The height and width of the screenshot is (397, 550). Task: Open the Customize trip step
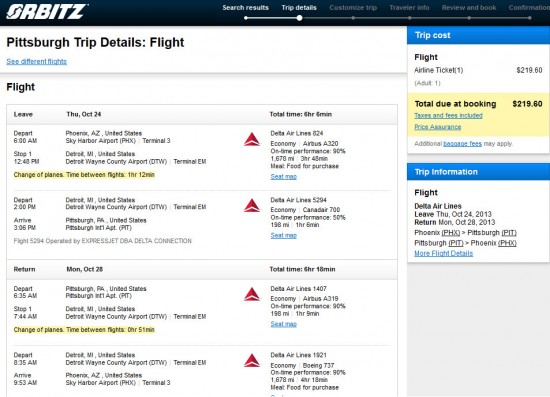[x=353, y=7]
